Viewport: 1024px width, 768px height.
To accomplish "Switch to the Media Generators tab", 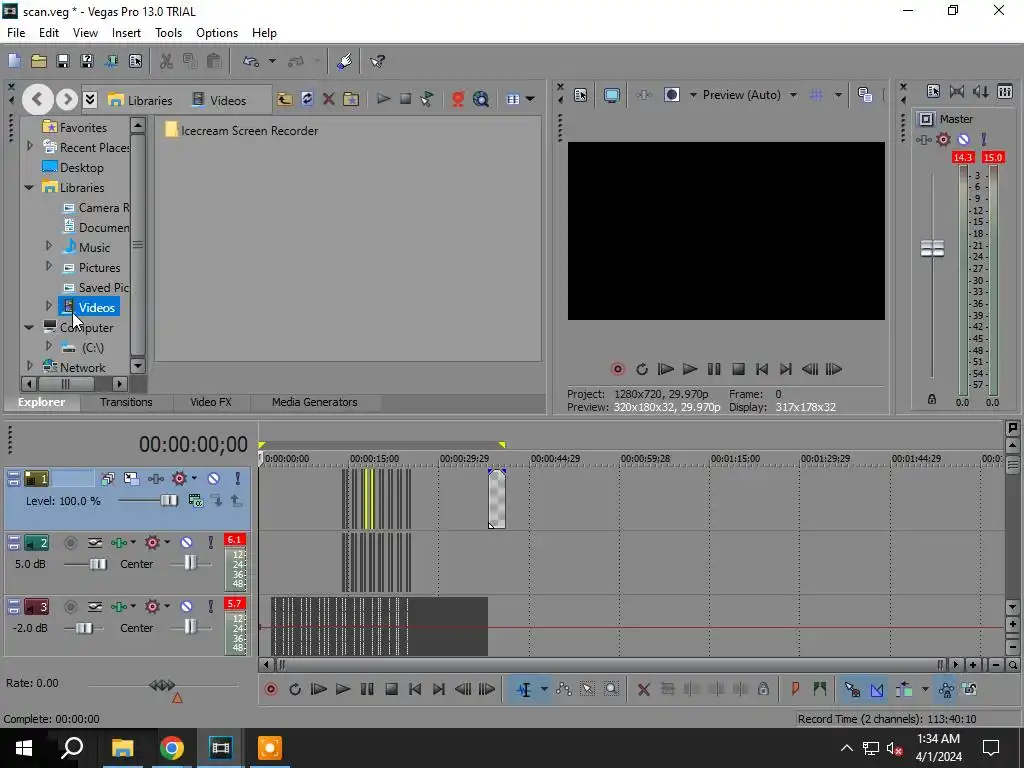I will pos(314,402).
